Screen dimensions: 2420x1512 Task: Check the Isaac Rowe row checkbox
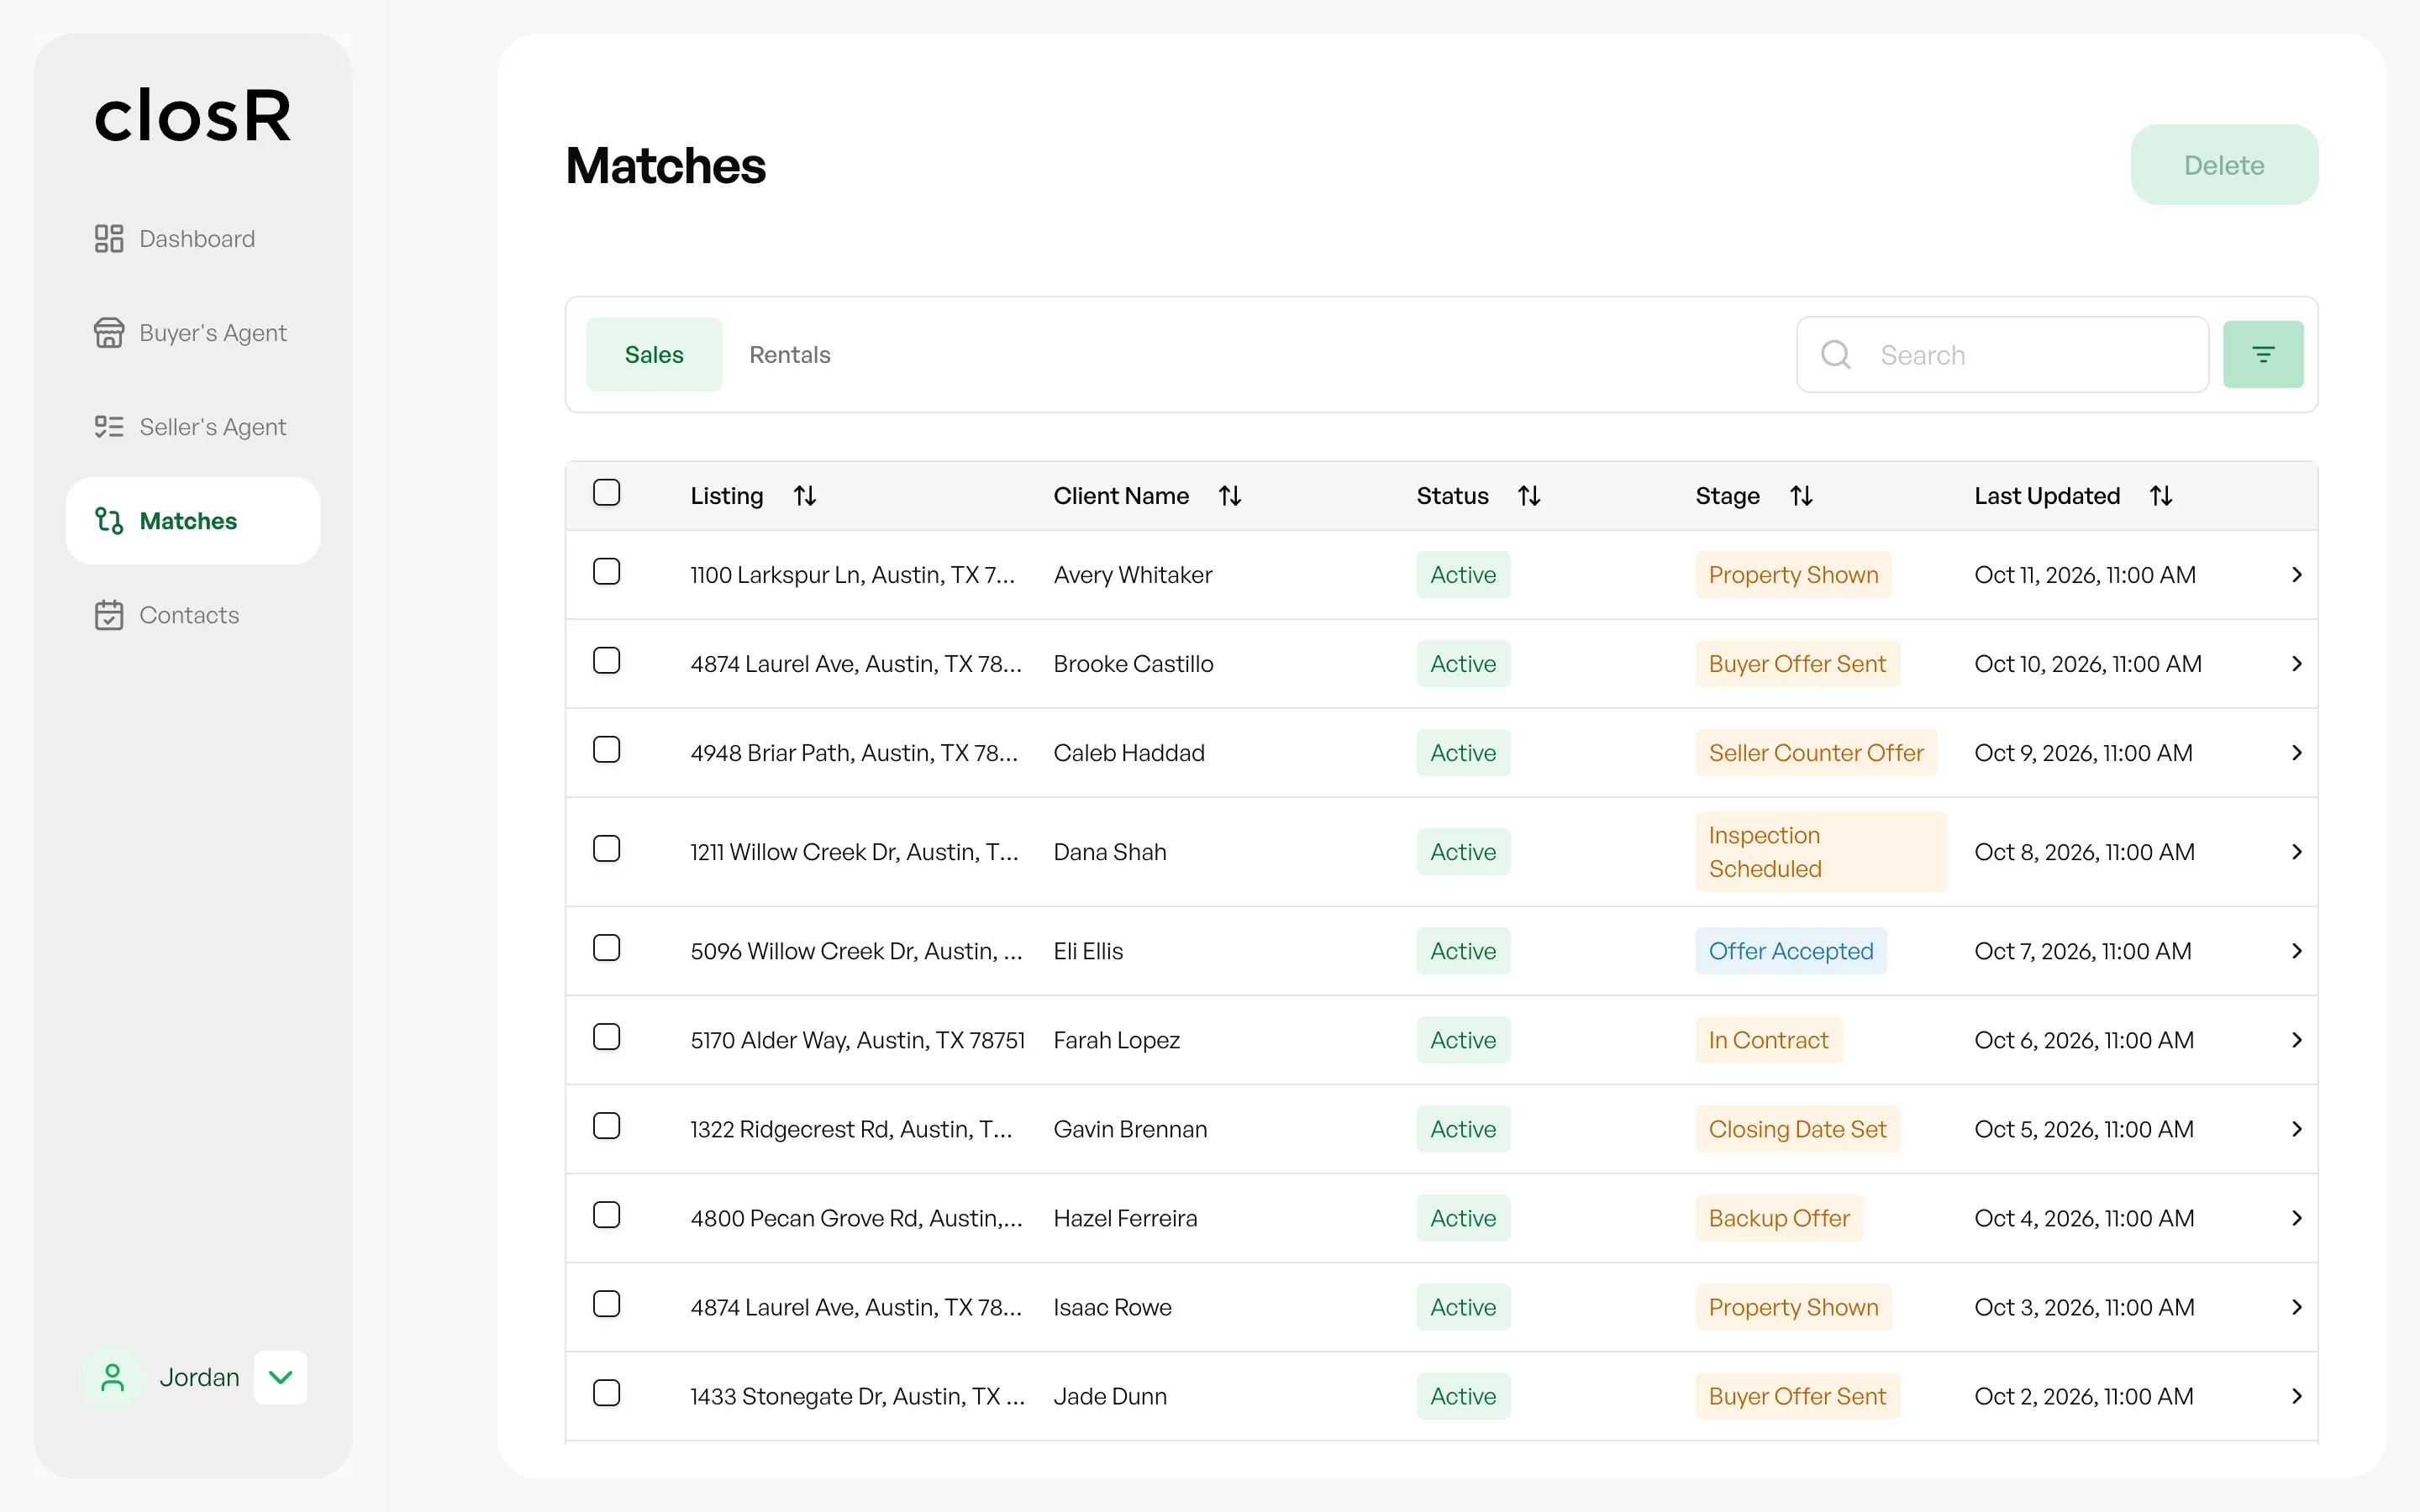tap(607, 1304)
